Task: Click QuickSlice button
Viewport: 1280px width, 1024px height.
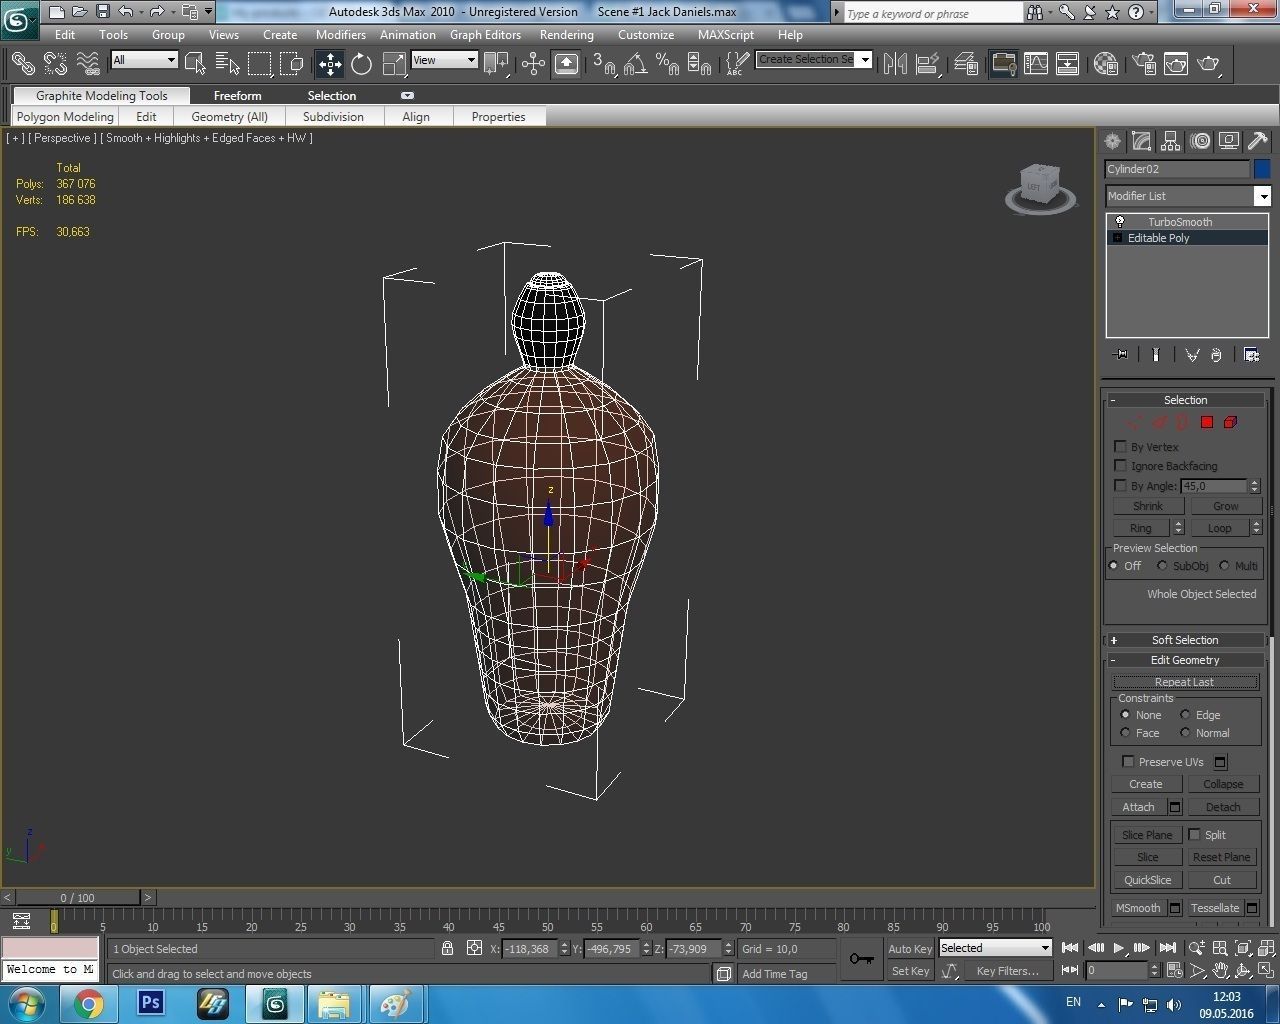Action: 1147,880
